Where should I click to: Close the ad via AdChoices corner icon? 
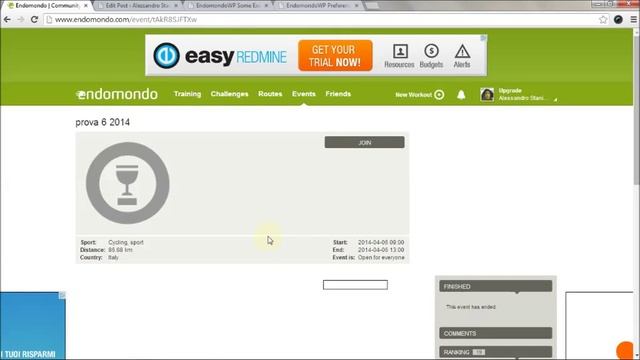(x=483, y=38)
